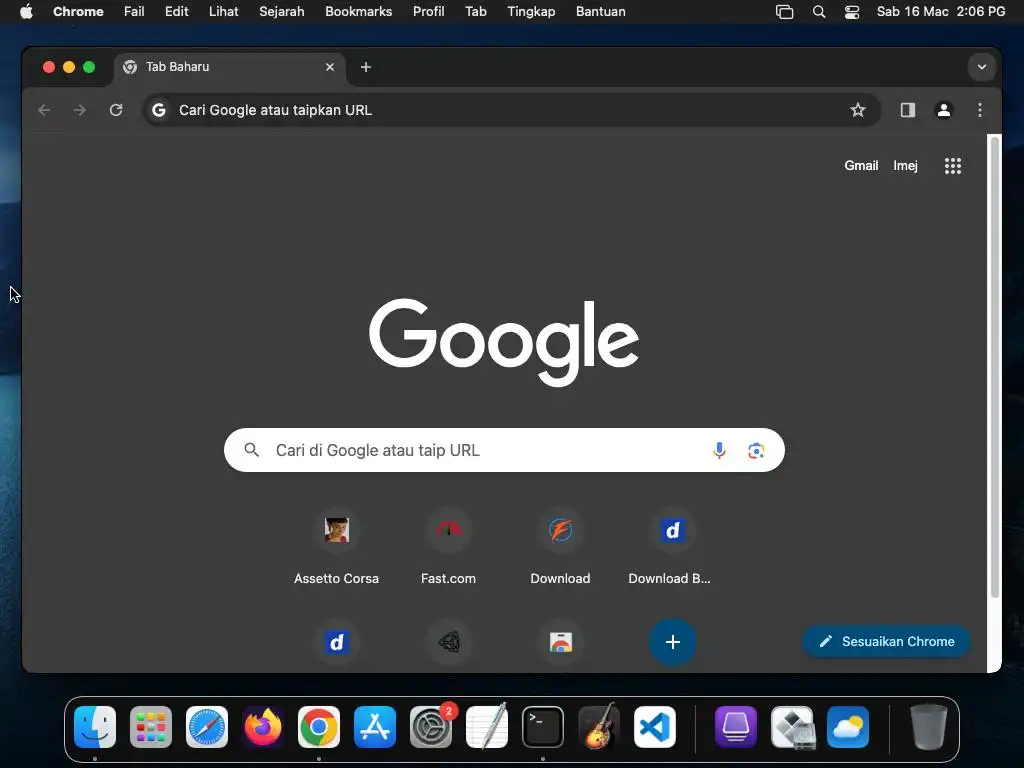Click the browser back arrow

[44, 110]
